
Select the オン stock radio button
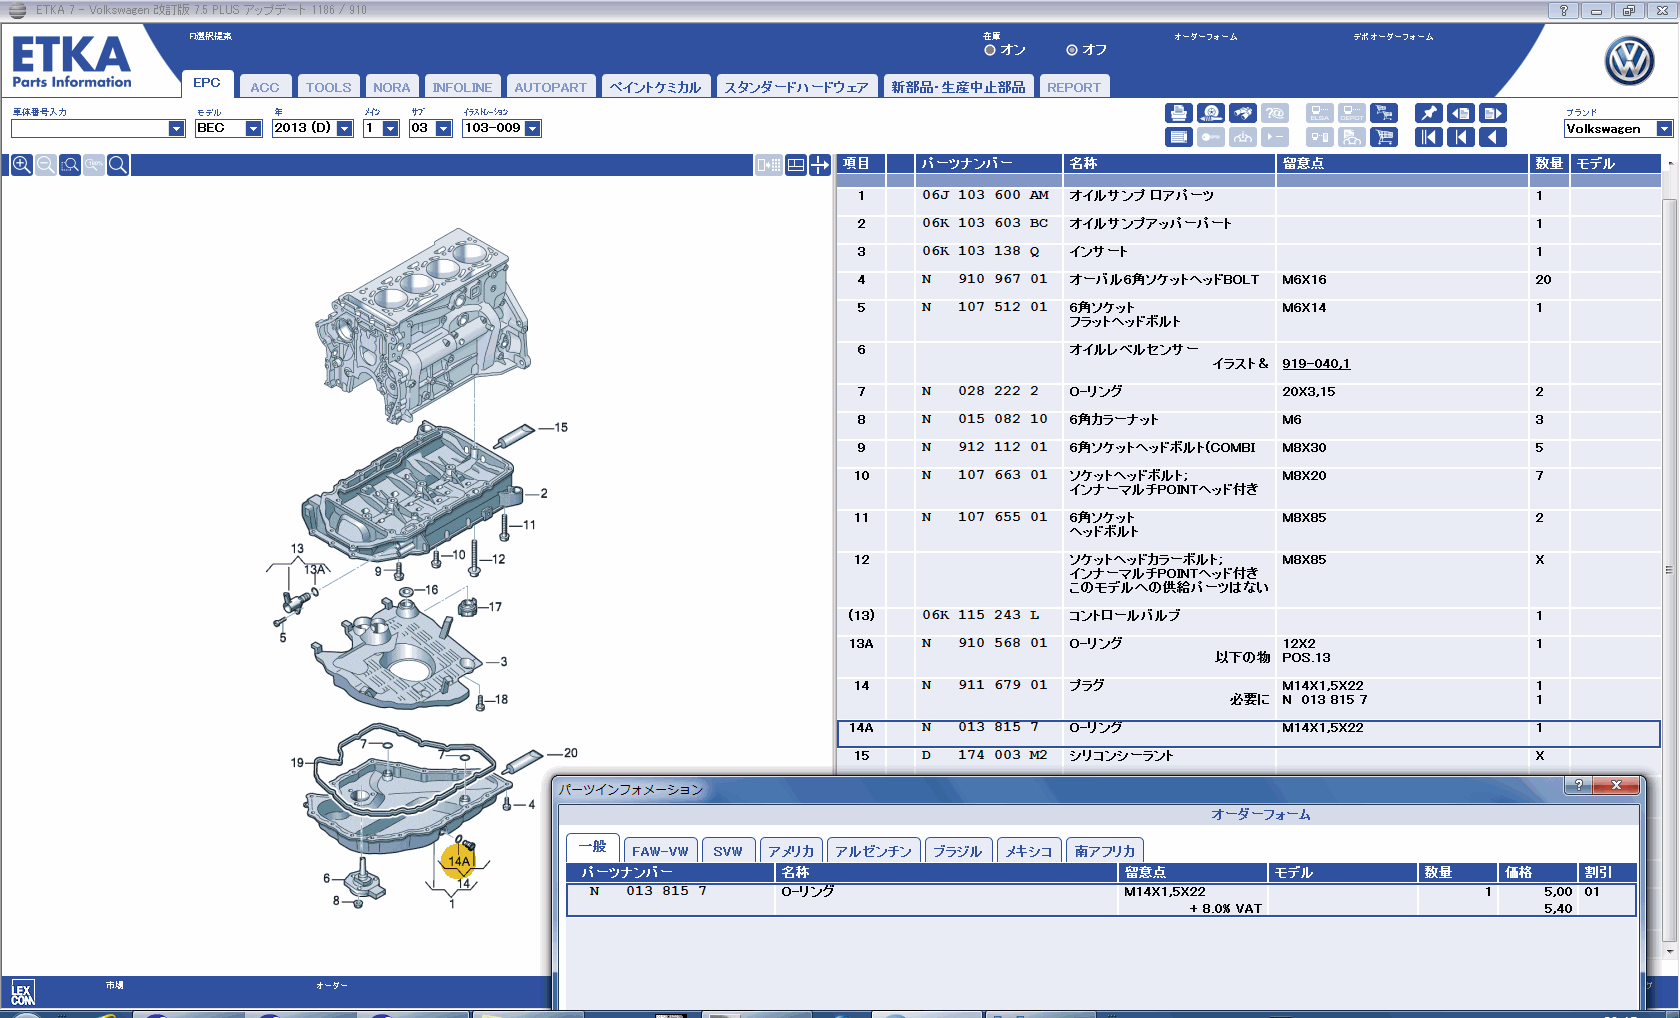(x=990, y=50)
